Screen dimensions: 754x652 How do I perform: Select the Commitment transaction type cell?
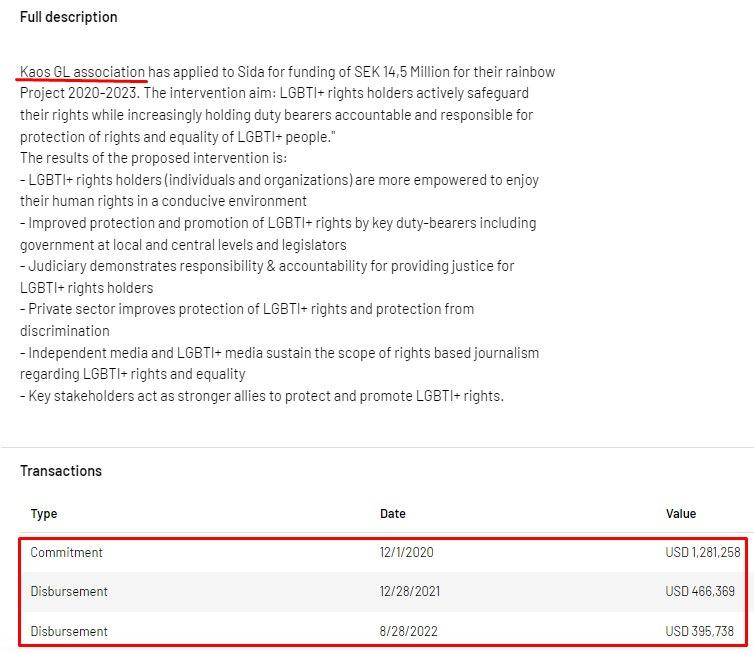click(66, 552)
